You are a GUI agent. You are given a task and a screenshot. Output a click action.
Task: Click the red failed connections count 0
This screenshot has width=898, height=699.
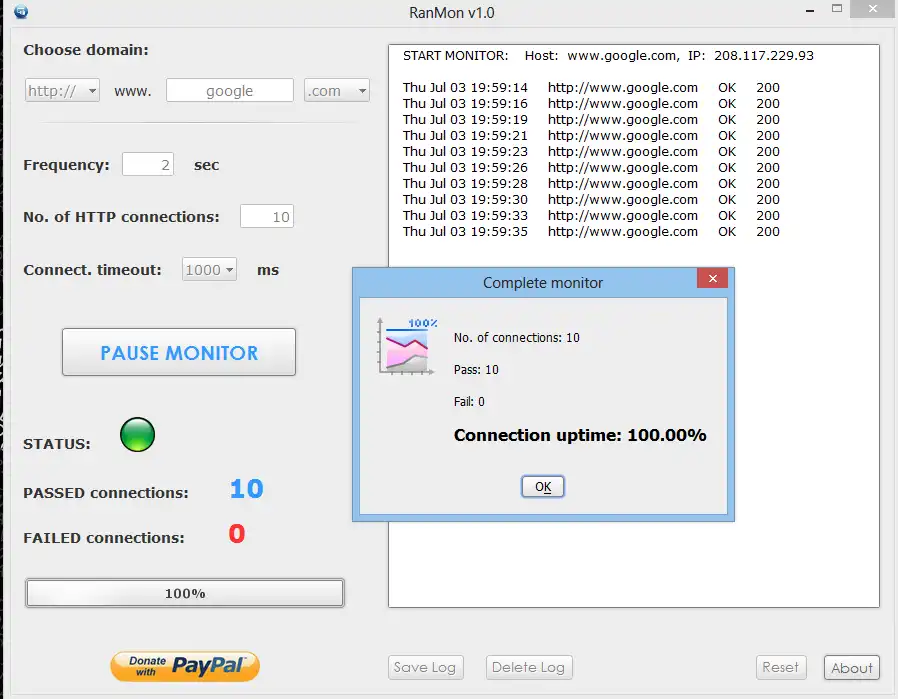tap(237, 534)
